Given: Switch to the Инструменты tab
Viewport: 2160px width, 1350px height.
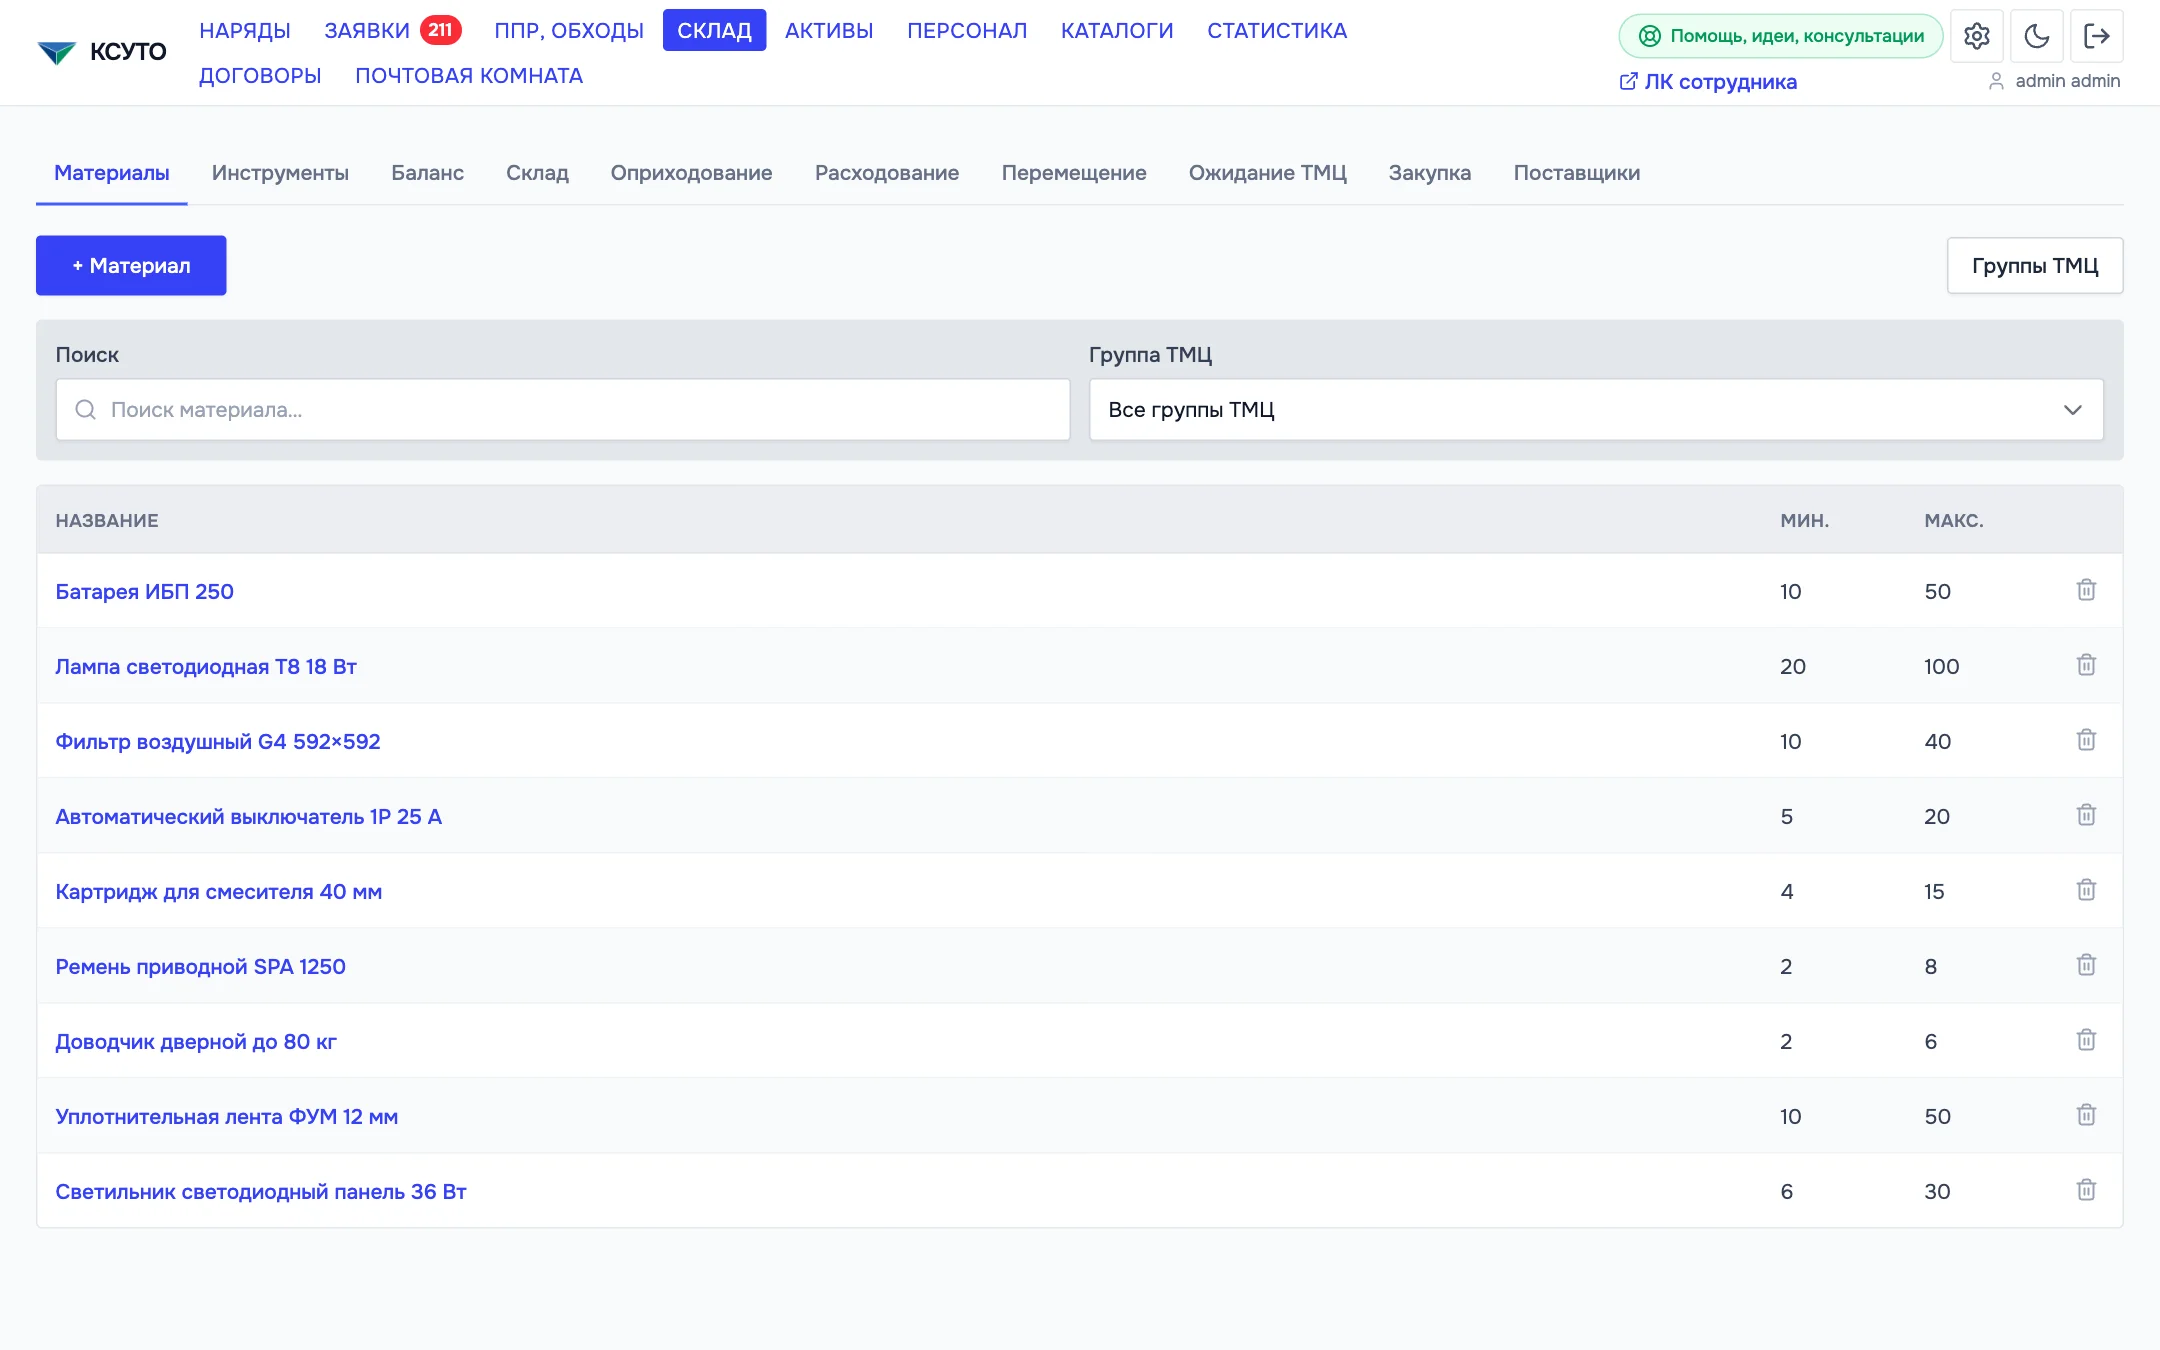Looking at the screenshot, I should [x=280, y=173].
